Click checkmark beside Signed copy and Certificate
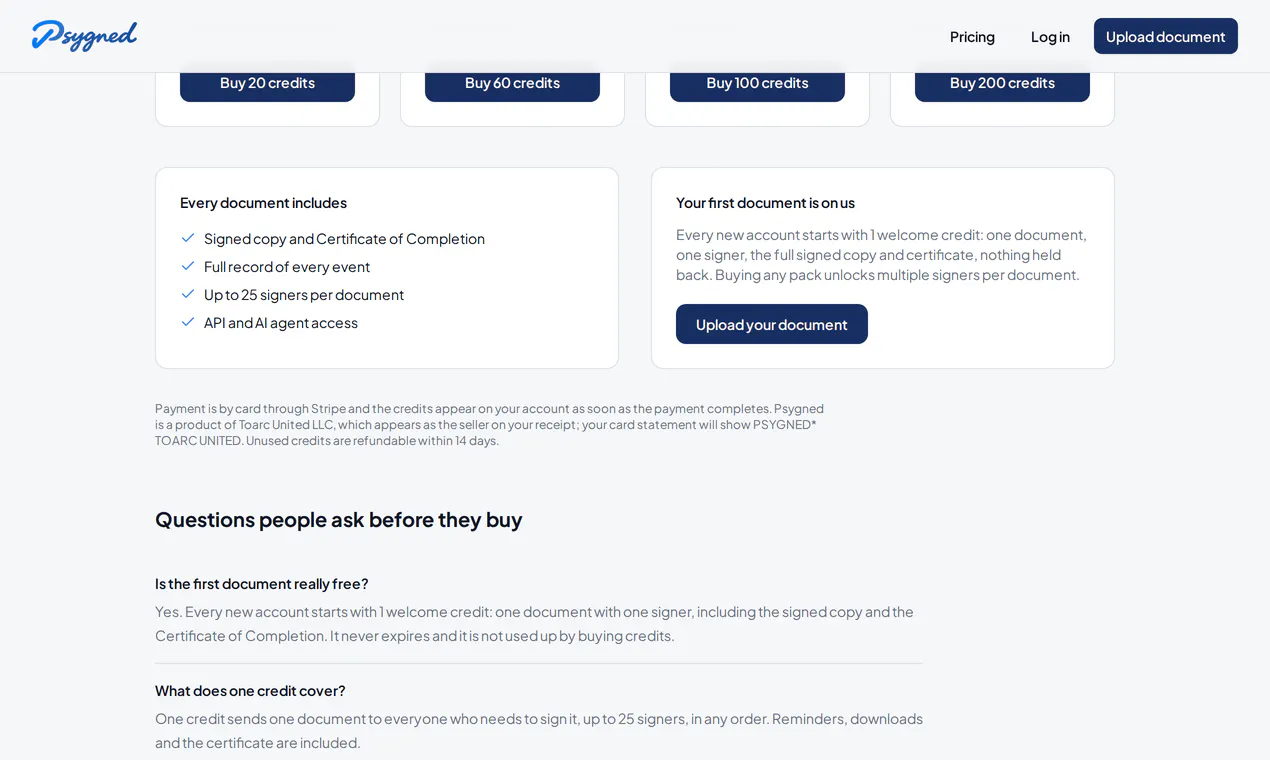Image resolution: width=1270 pixels, height=760 pixels. (188, 238)
